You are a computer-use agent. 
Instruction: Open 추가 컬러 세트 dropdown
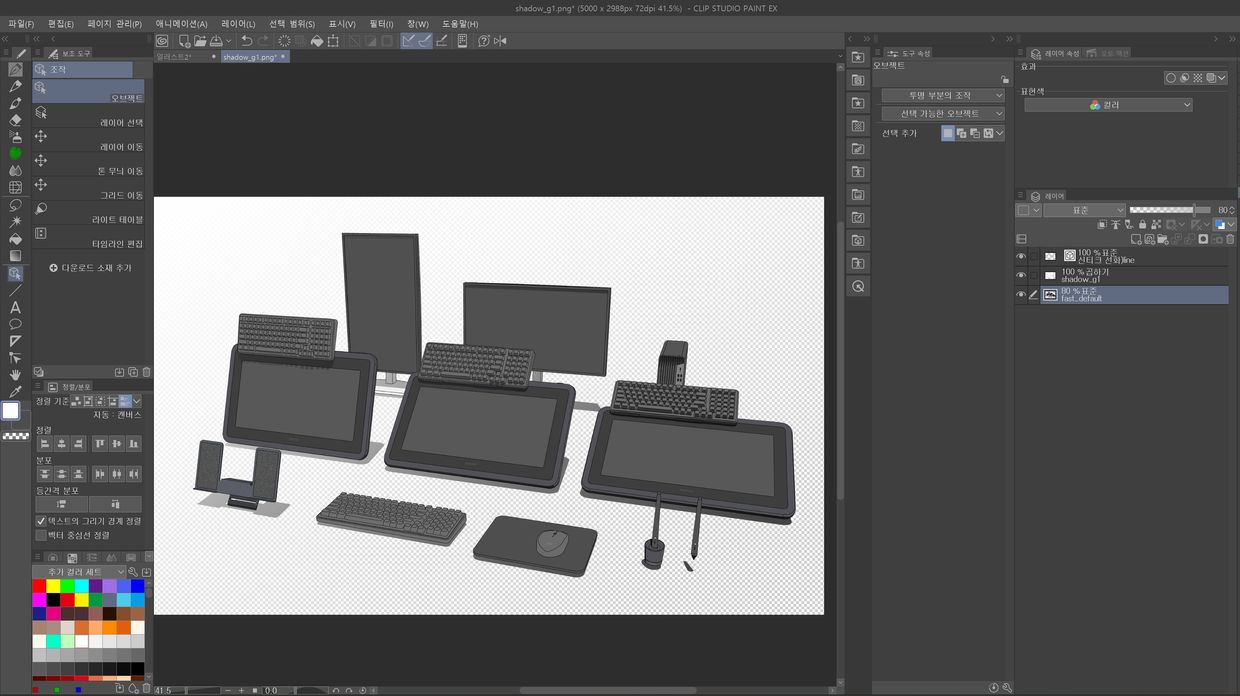pos(79,572)
